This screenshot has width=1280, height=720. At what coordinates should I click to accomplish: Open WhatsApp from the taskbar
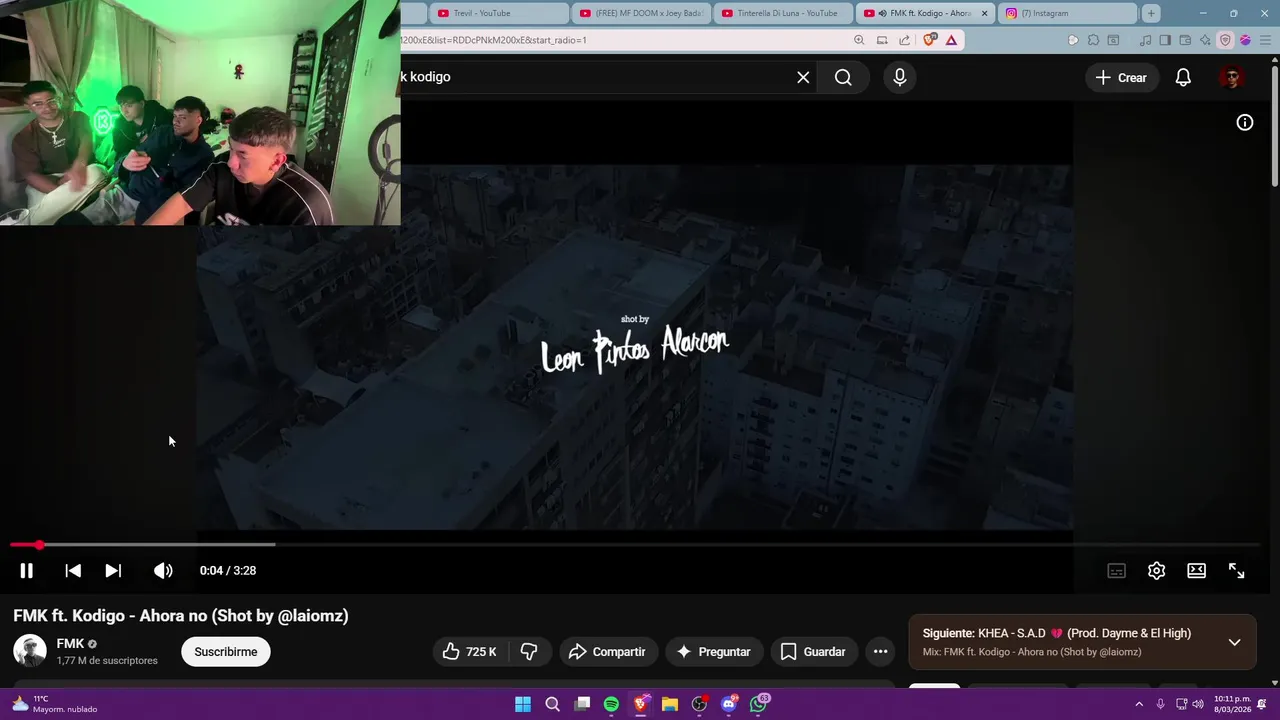[x=759, y=704]
